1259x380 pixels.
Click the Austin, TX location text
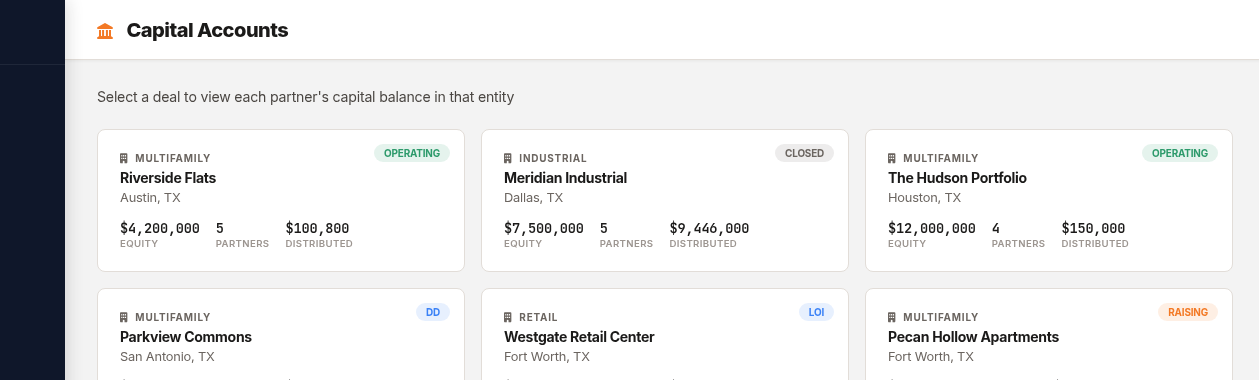(x=150, y=198)
